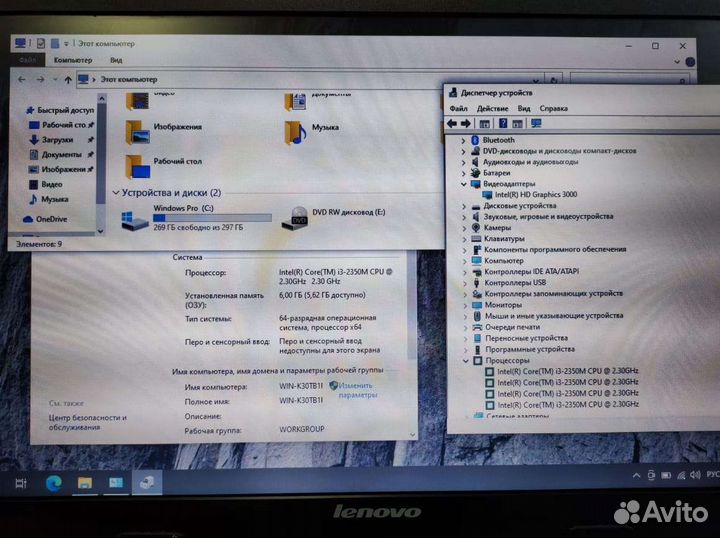Click Explorer address bar path Этот компьютер

coord(129,79)
